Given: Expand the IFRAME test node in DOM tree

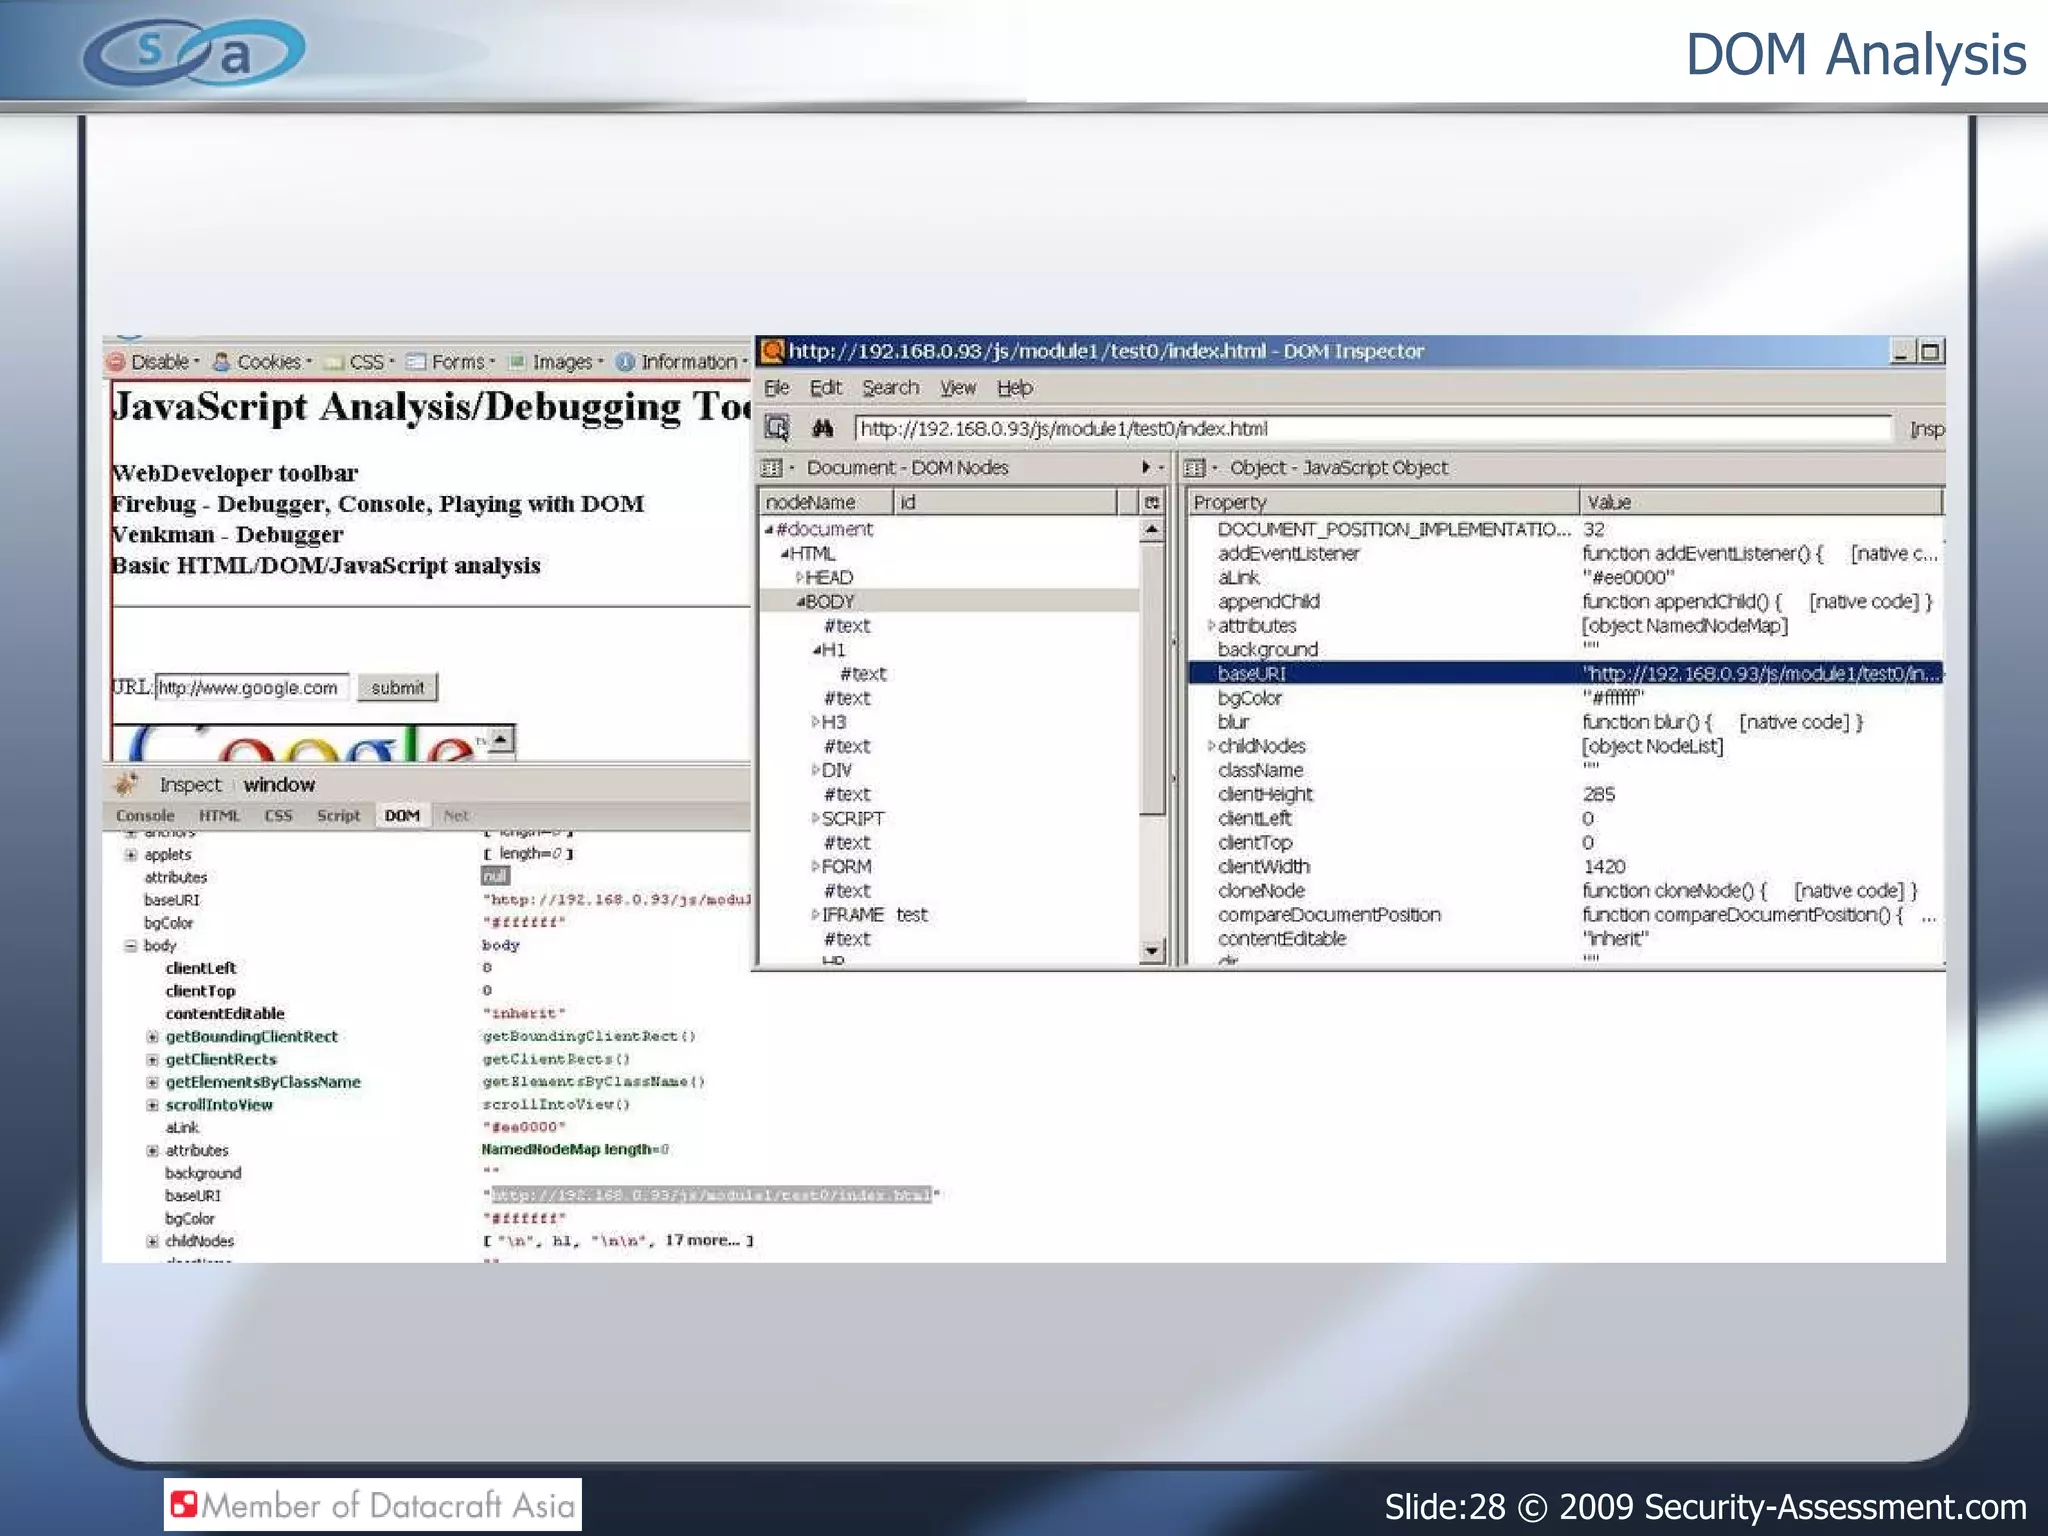Looking at the screenshot, I should click(x=816, y=915).
